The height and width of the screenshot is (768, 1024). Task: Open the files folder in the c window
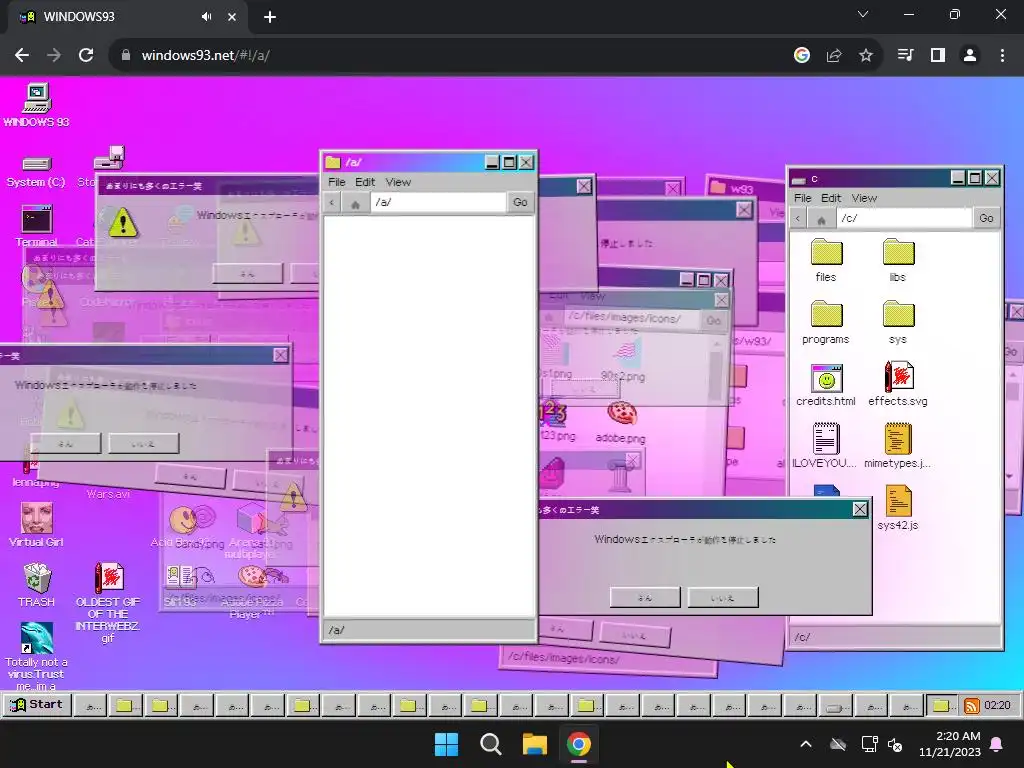826,260
